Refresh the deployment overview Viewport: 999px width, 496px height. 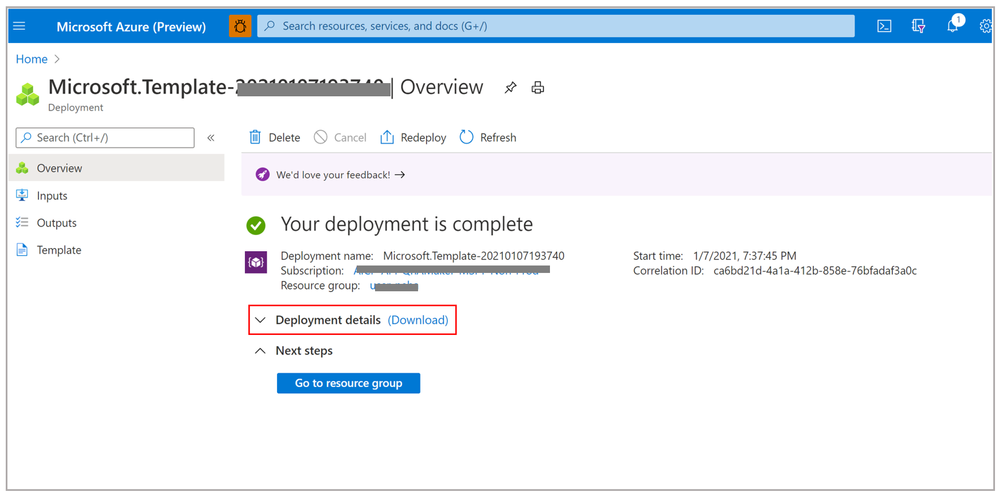point(488,138)
